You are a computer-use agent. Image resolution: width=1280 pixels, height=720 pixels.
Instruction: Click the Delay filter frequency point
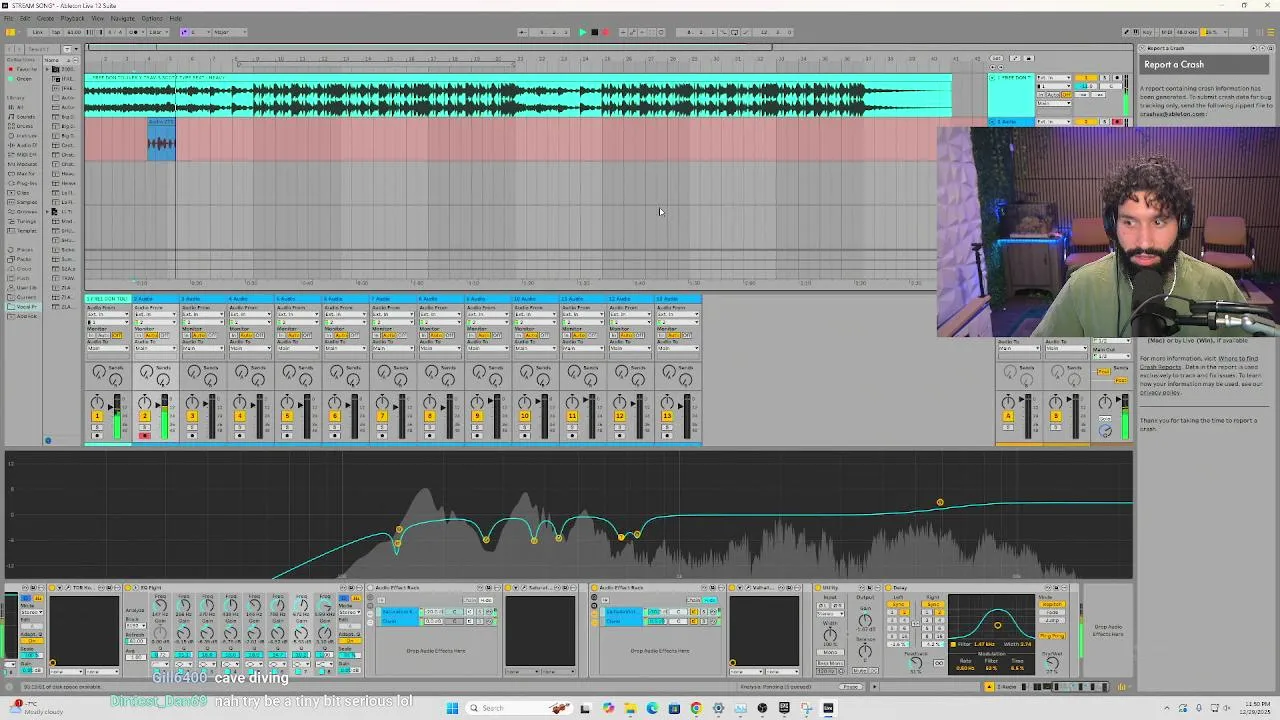(997, 626)
